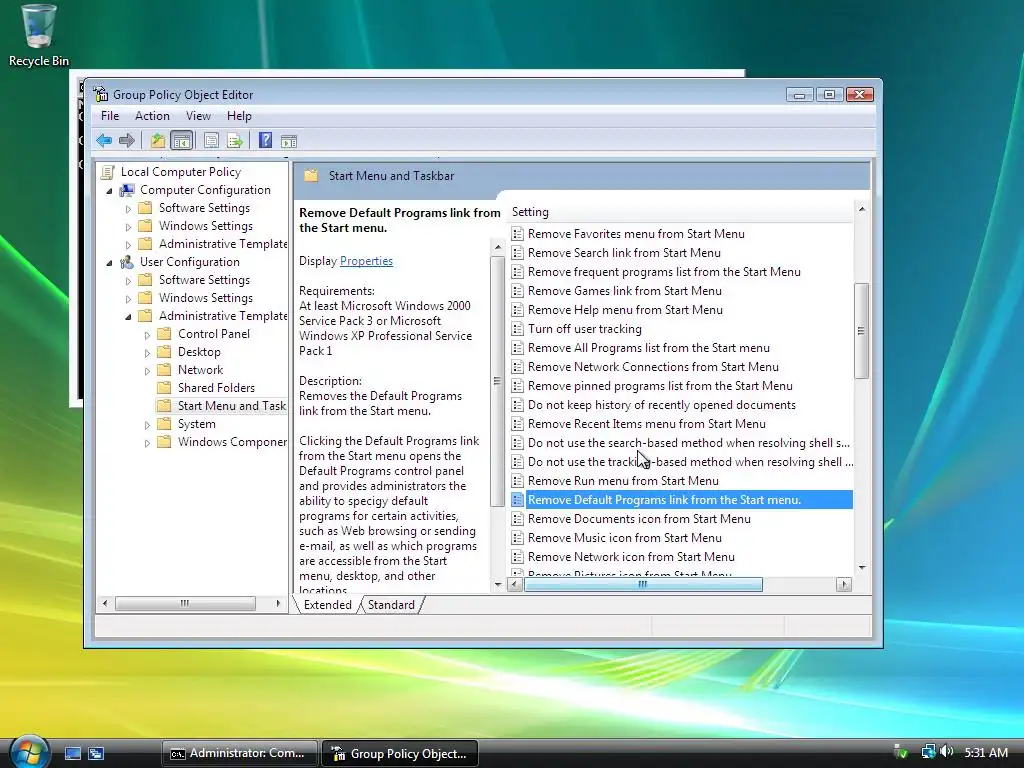The image size is (1024, 768).
Task: Select Remove frequent programs list setting
Action: coord(664,272)
